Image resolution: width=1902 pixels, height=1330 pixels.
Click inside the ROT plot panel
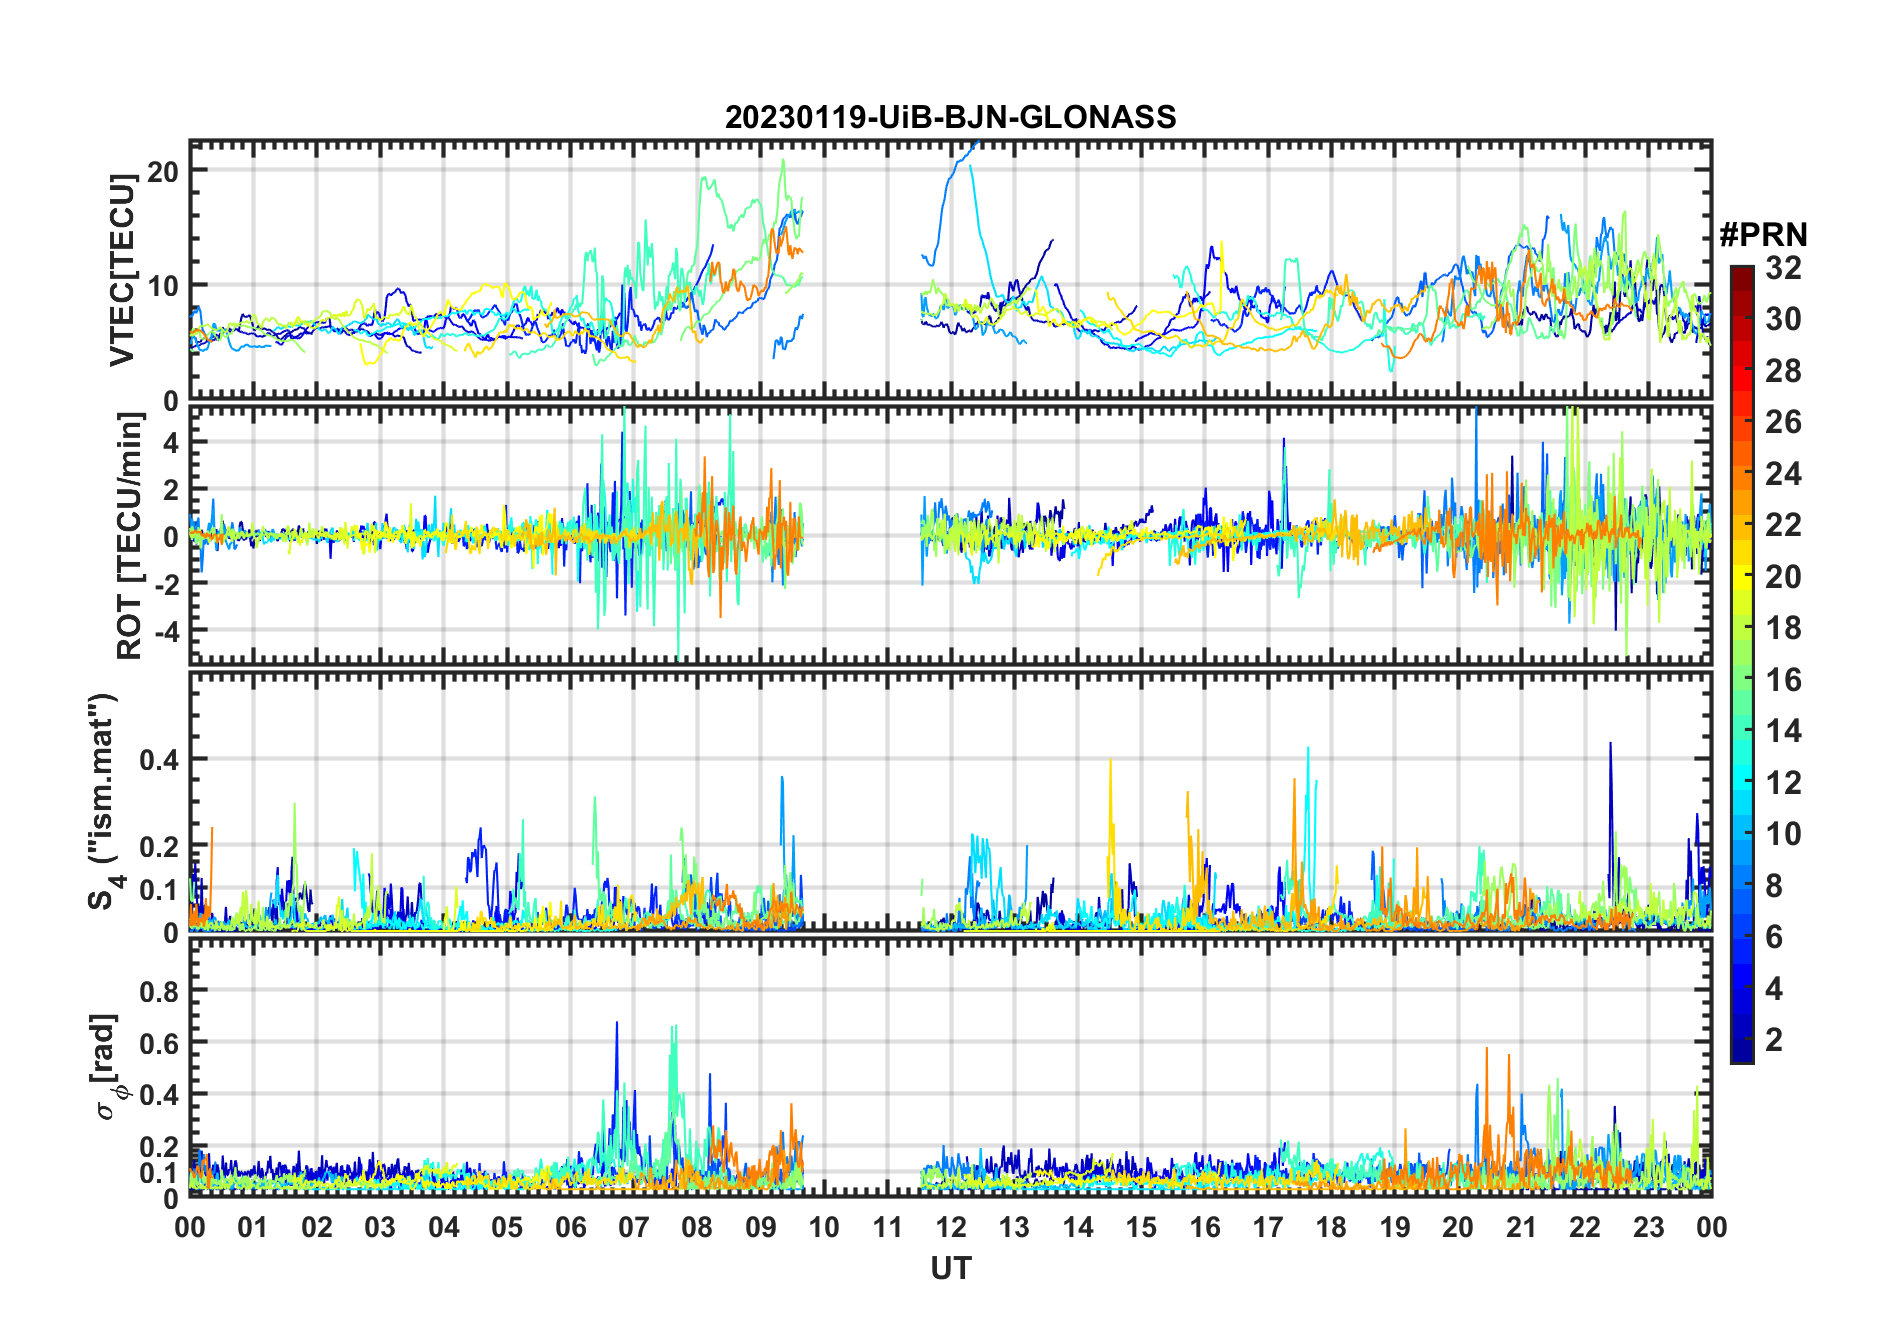point(950,534)
